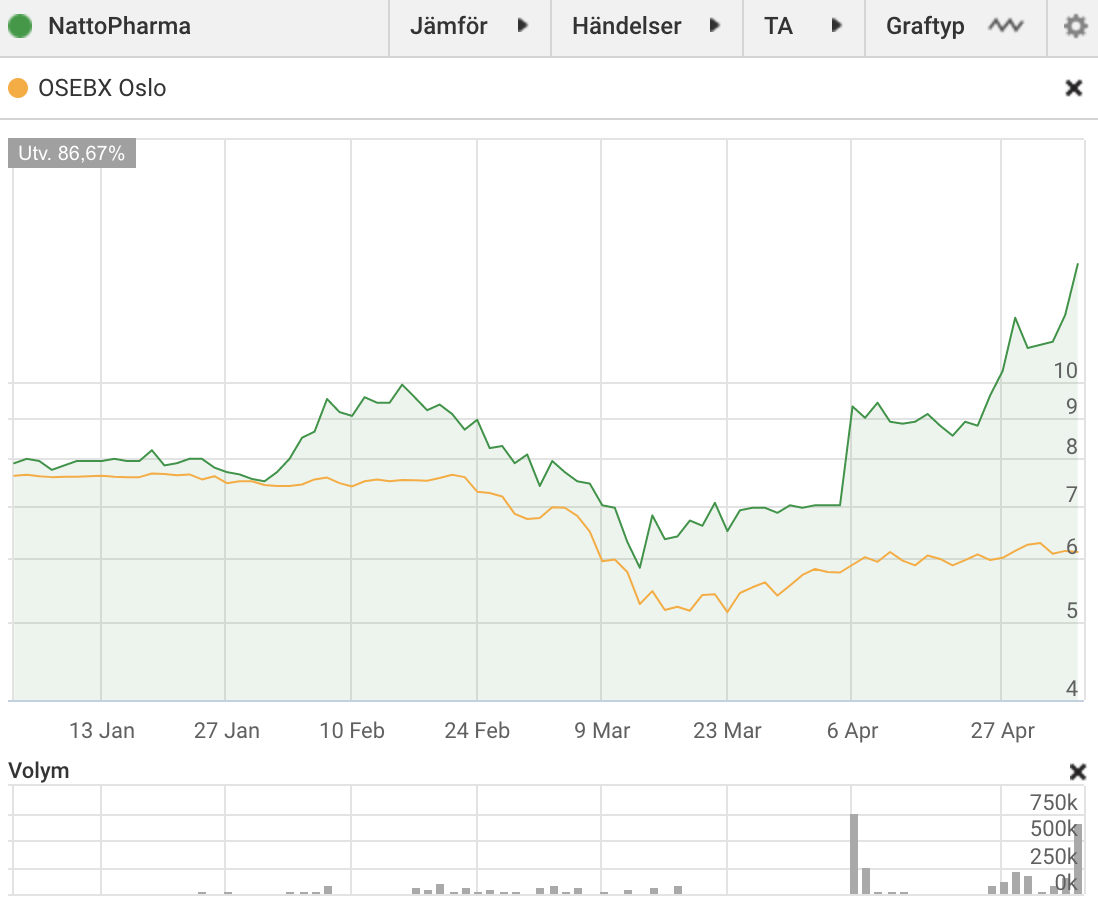Click the 750k volume axis label

click(1053, 802)
